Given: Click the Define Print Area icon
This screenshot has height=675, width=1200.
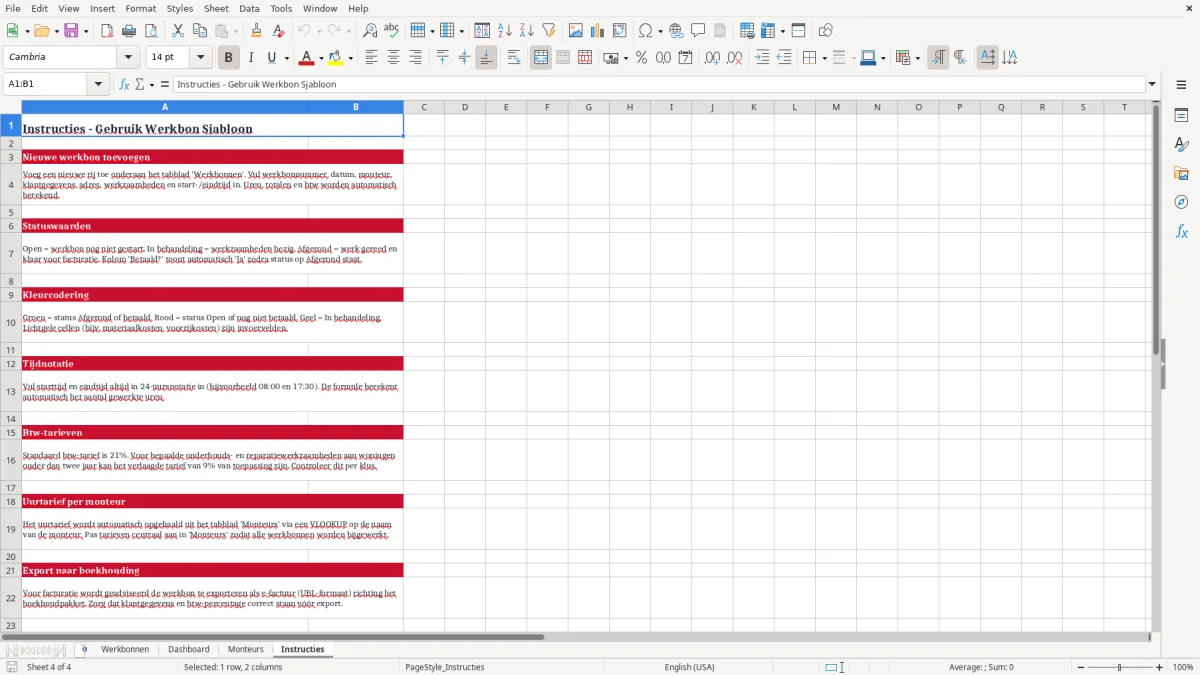Looking at the screenshot, I should [x=747, y=31].
